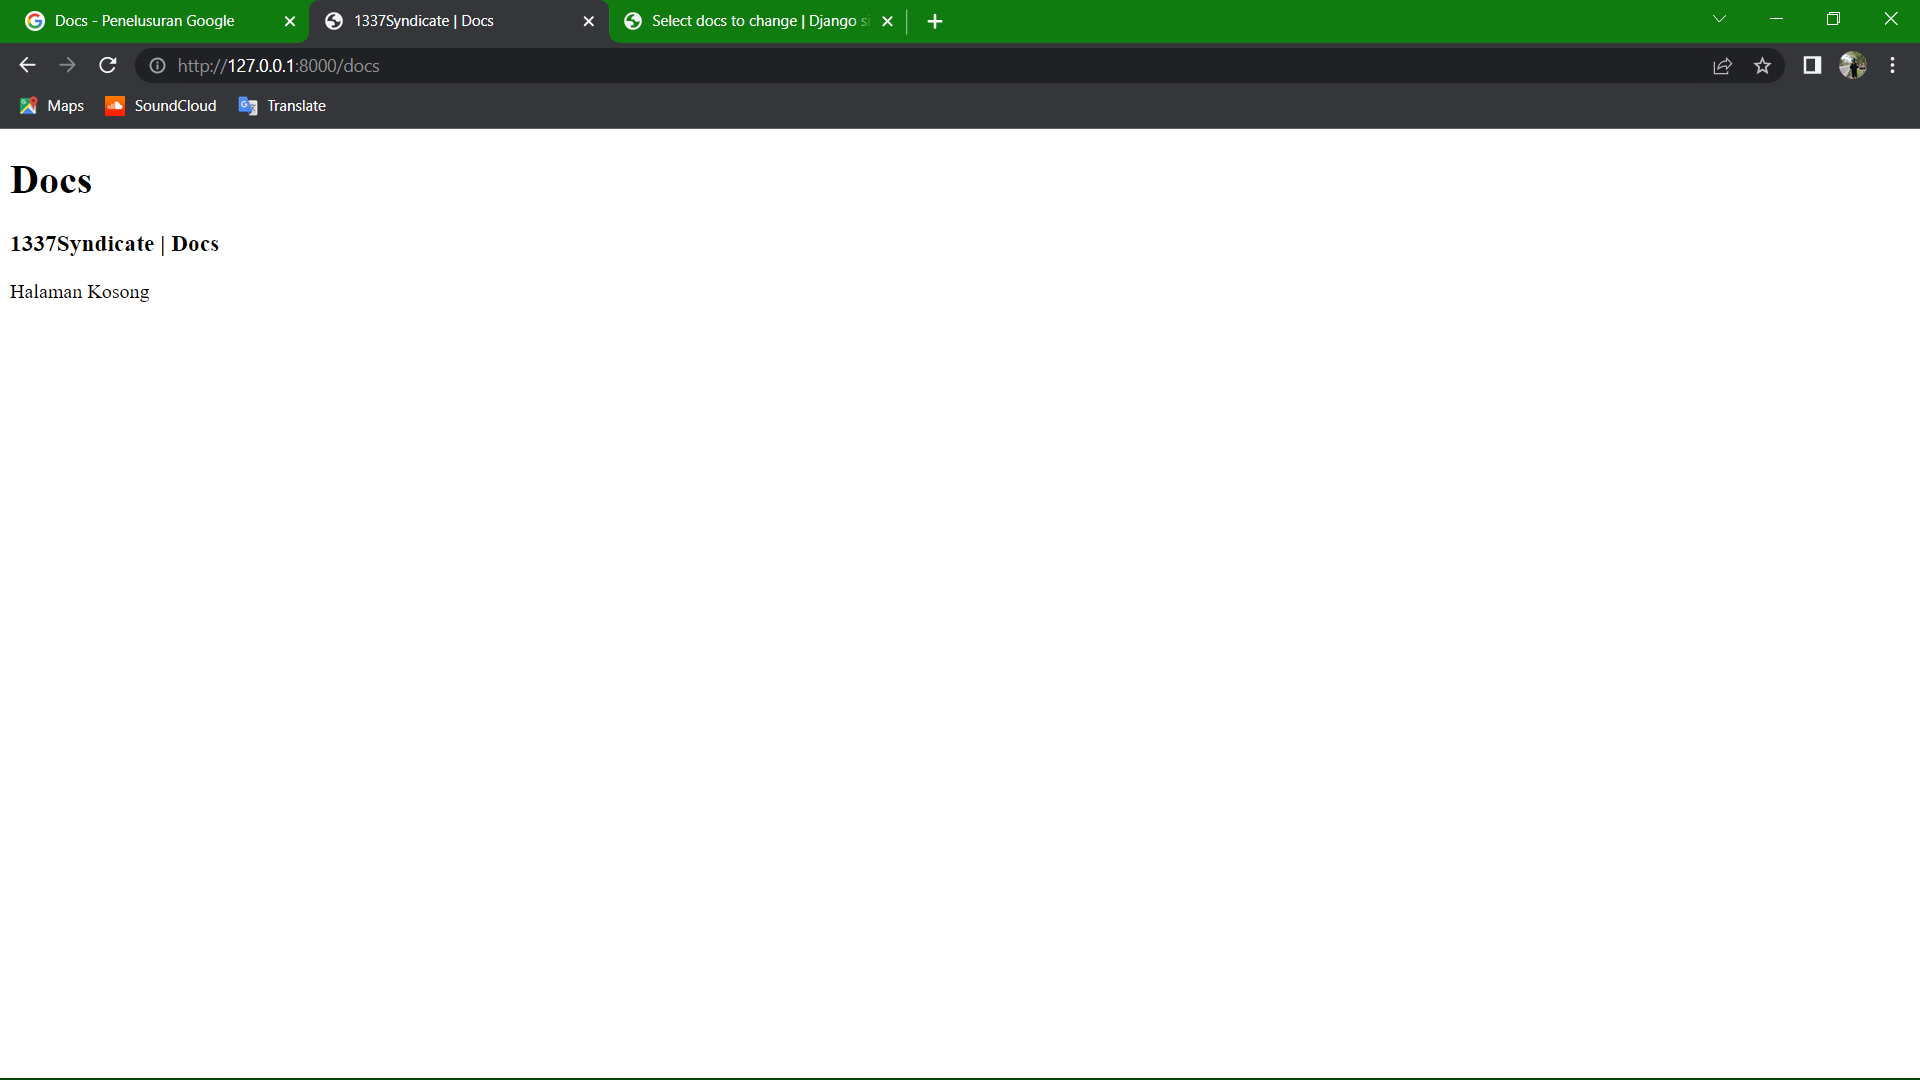Open Chrome three-dot menu
This screenshot has width=1920, height=1080.
pos(1892,65)
